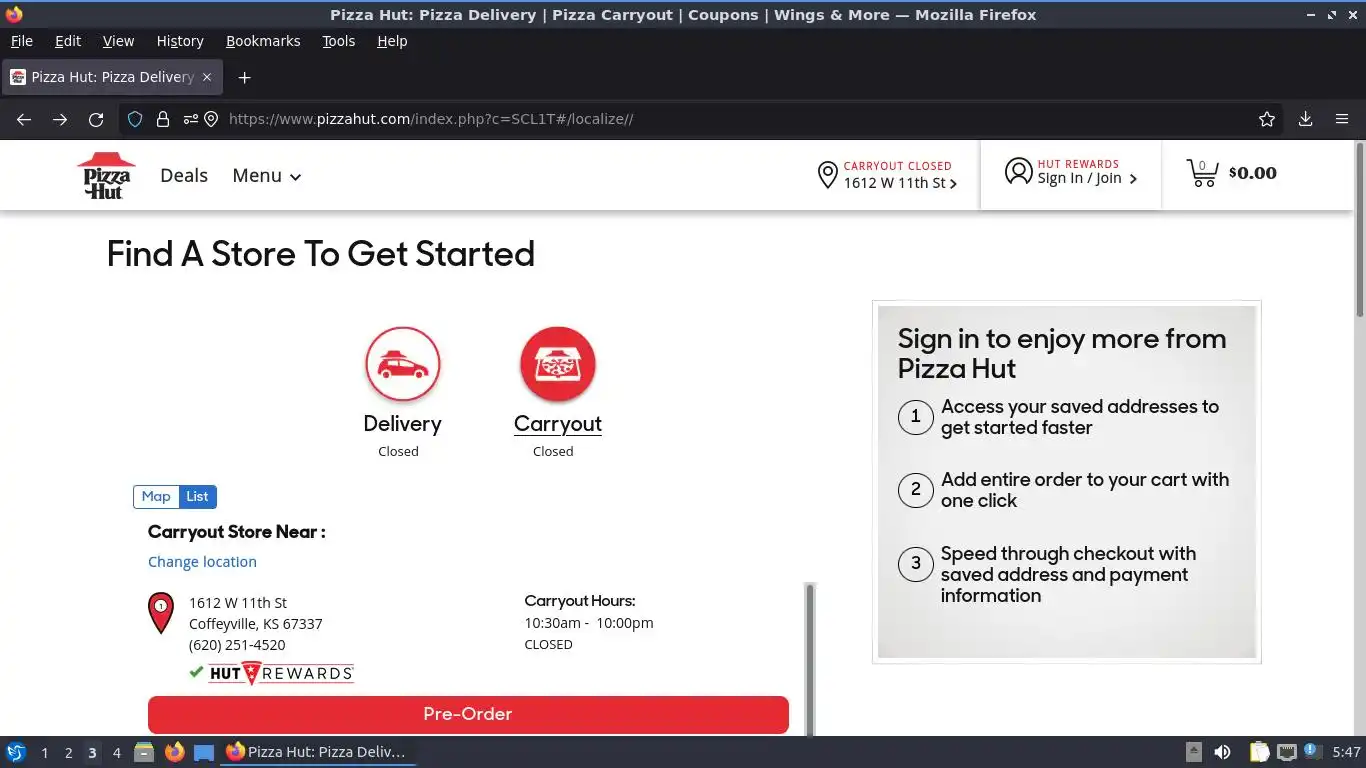The height and width of the screenshot is (768, 1366).
Task: Click the browser forward arrow
Action: [x=60, y=119]
